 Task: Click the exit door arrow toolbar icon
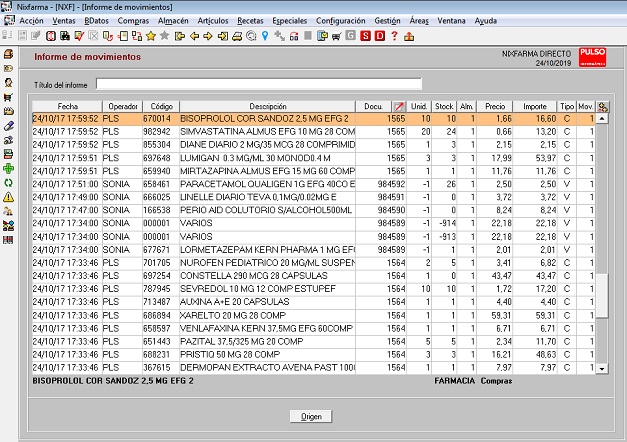click(x=223, y=36)
